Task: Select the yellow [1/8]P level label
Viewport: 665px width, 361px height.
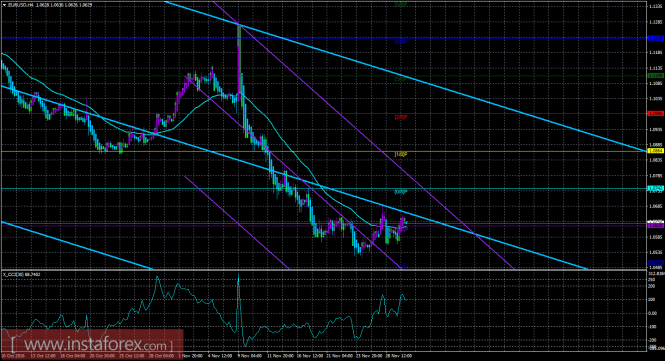Action: click(401, 154)
